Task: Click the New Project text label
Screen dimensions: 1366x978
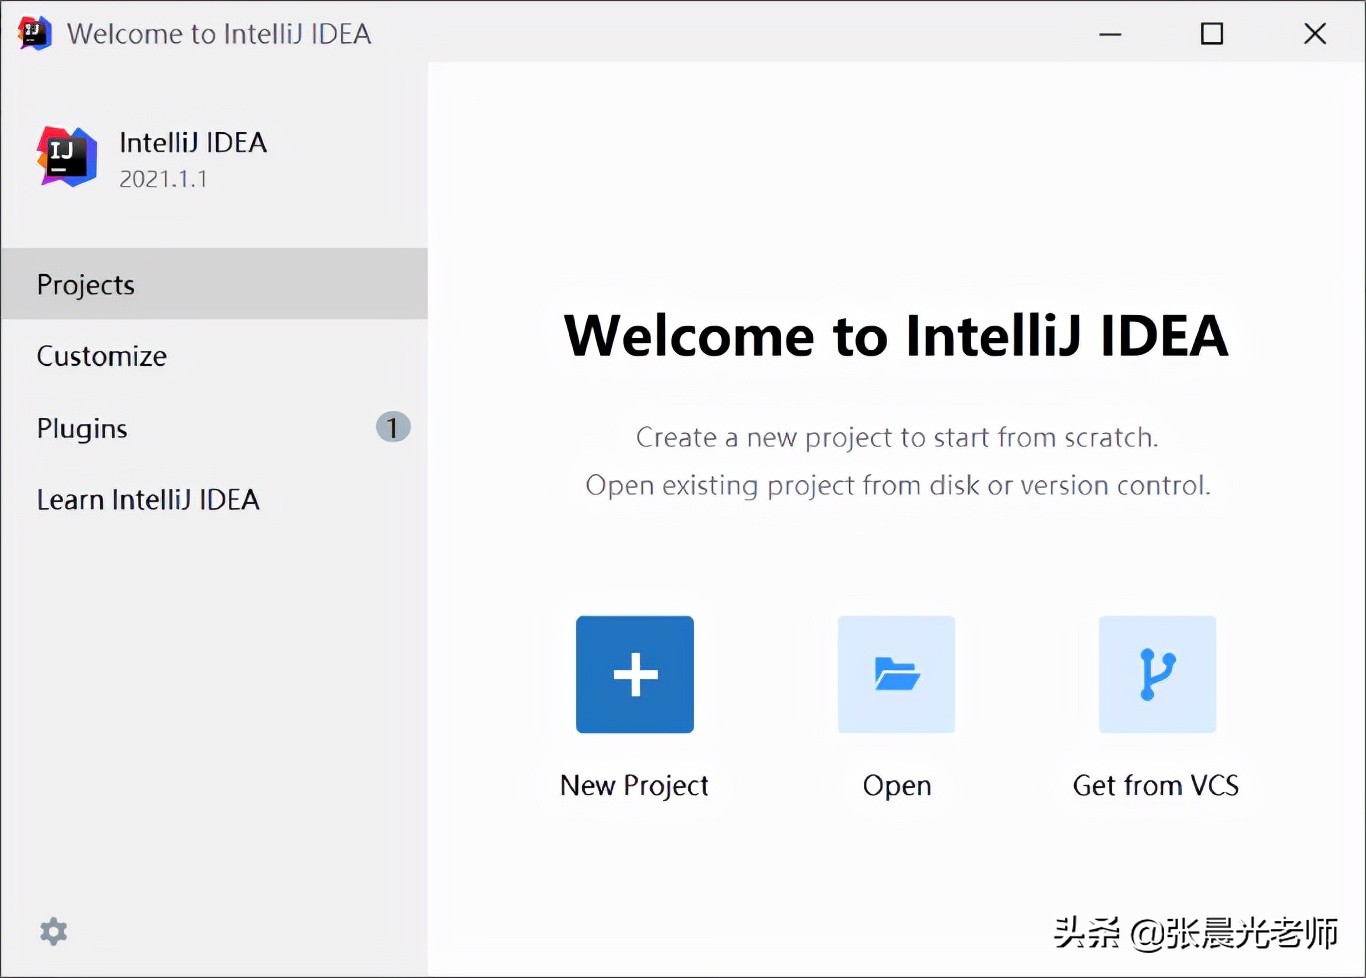Action: [x=634, y=786]
